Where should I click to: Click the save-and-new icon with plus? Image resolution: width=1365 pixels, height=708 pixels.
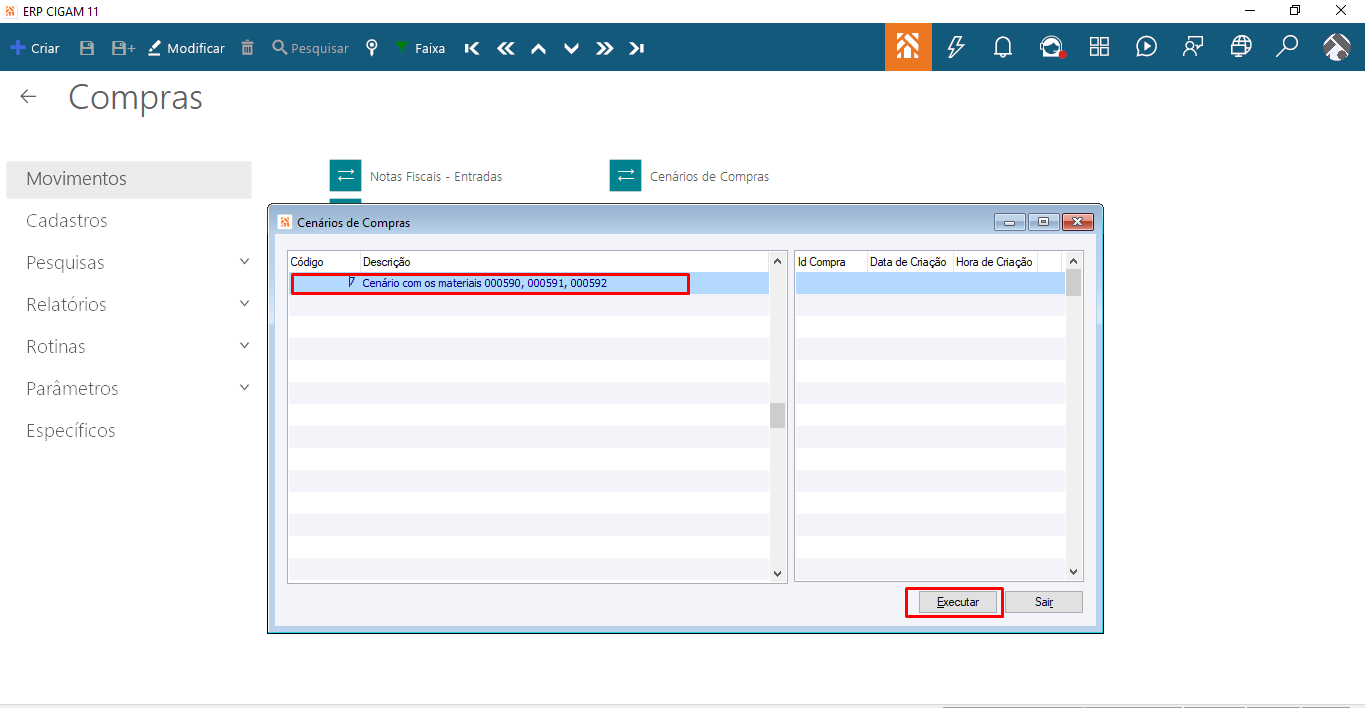[123, 48]
